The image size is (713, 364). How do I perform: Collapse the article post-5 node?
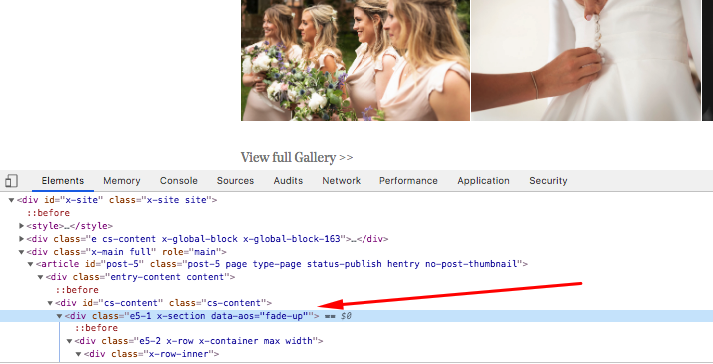[x=30, y=264]
